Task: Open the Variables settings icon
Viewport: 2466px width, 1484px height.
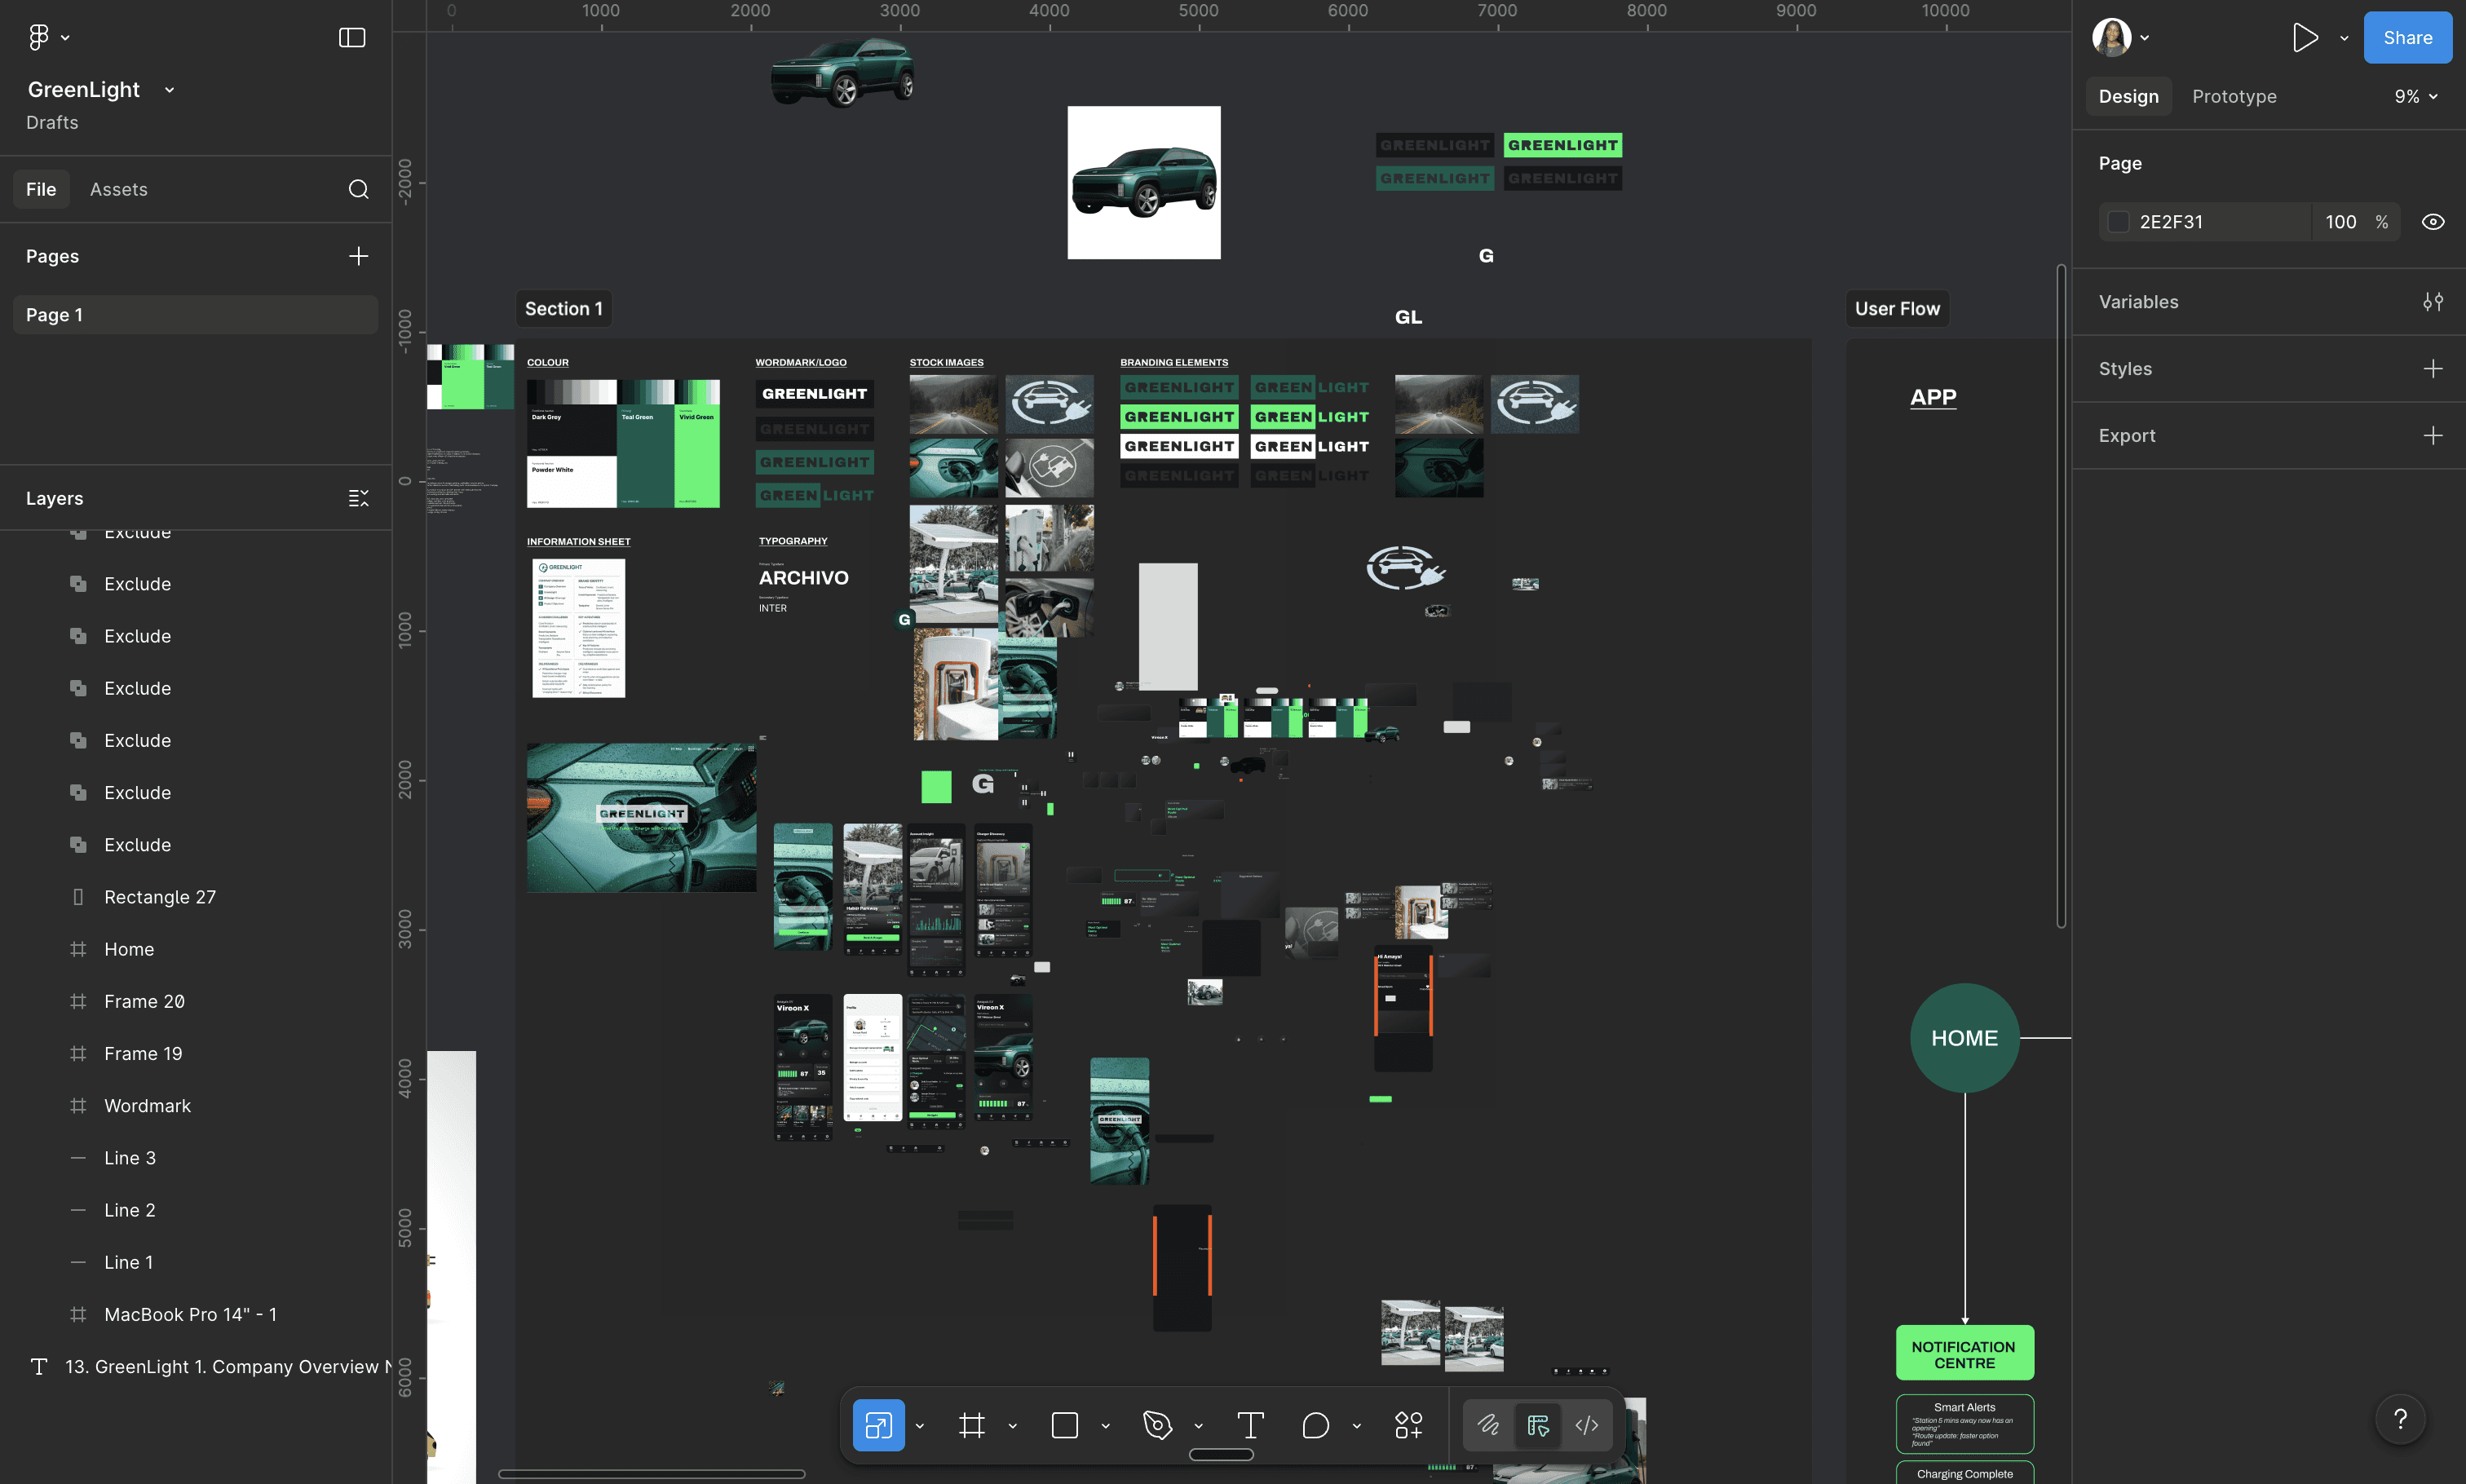Action: click(x=2432, y=302)
